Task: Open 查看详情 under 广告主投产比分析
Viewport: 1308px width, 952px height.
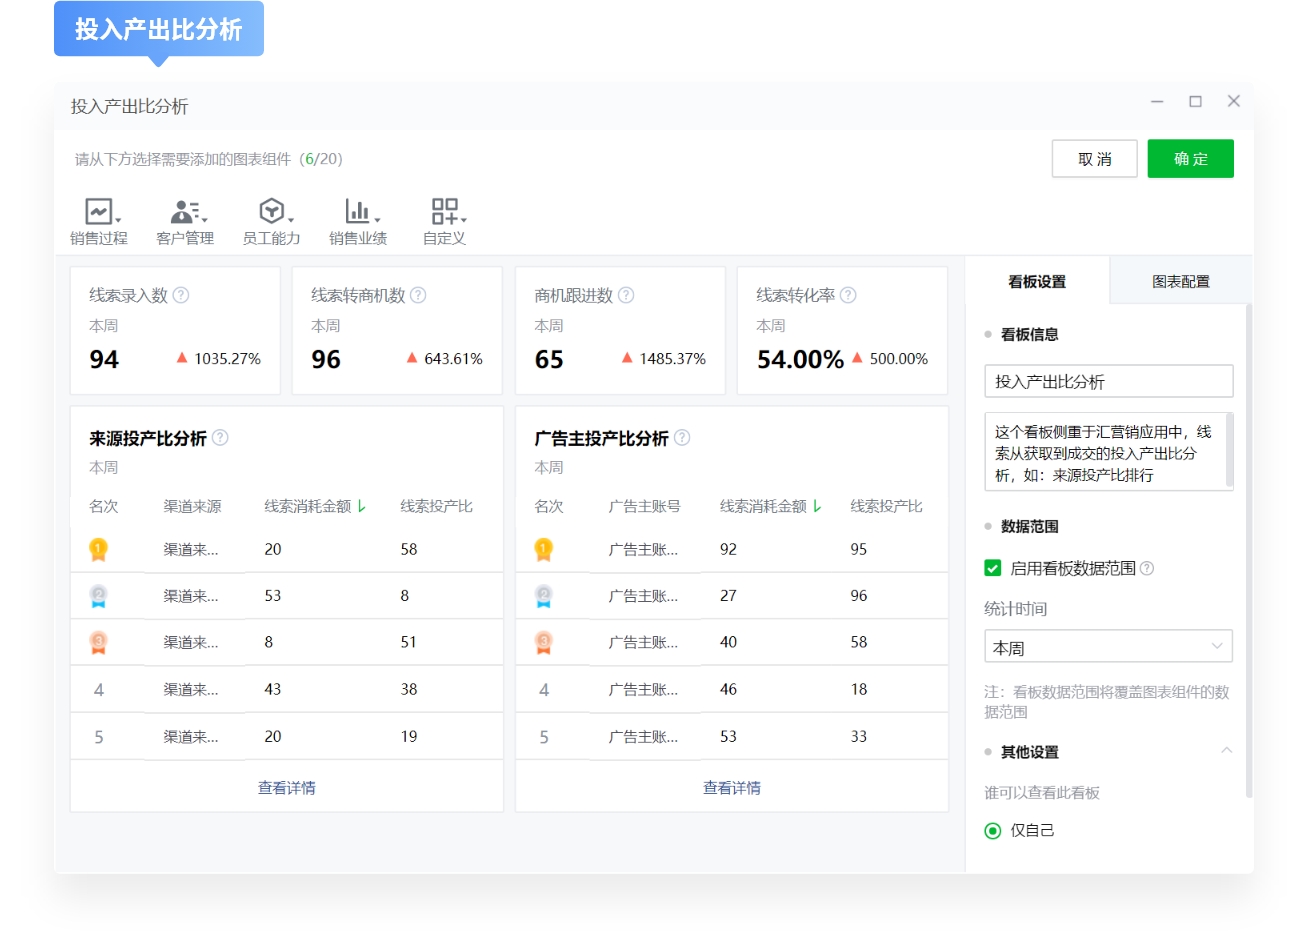Action: 731,787
